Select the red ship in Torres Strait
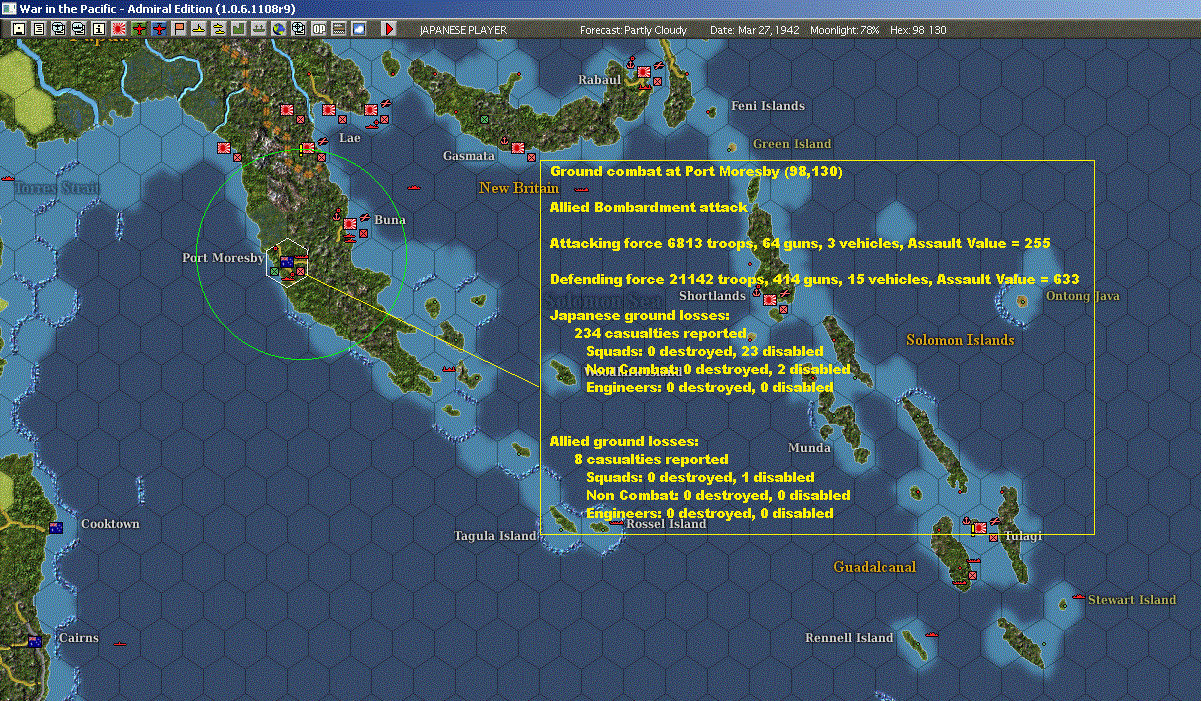 coord(9,178)
